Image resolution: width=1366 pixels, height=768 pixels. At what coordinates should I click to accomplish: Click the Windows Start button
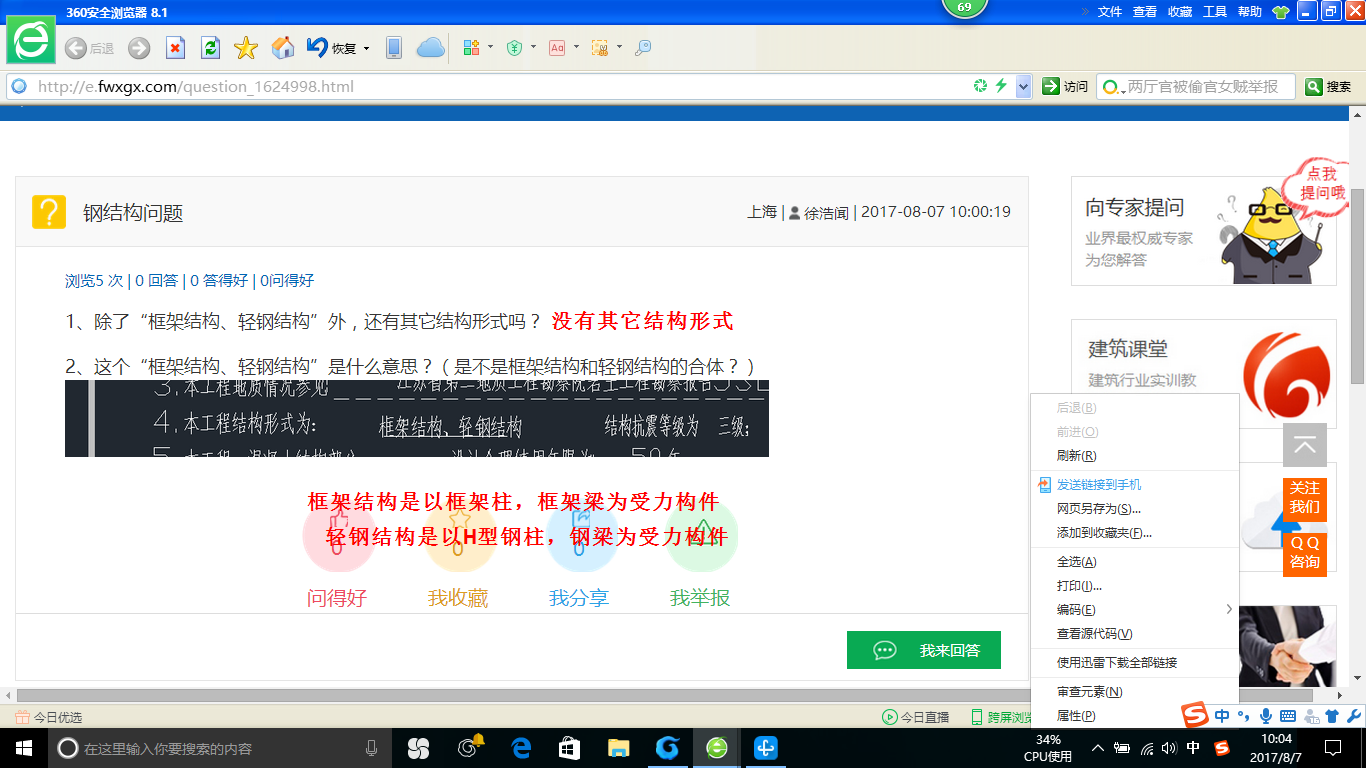click(x=23, y=748)
